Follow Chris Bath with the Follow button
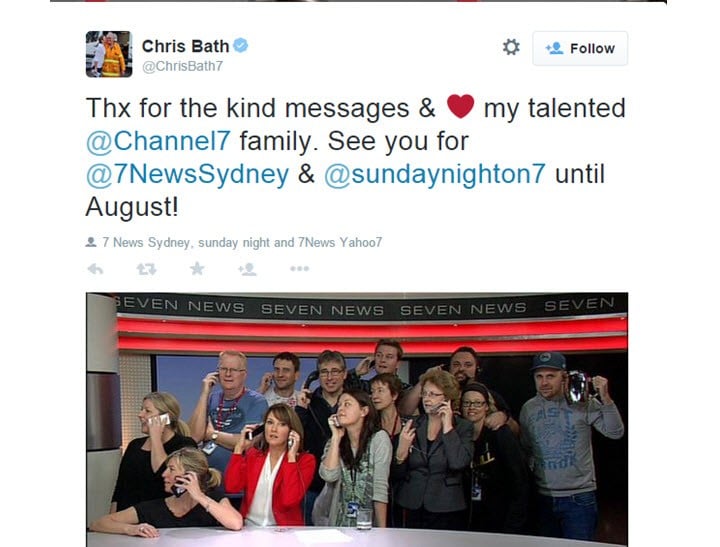 [580, 48]
